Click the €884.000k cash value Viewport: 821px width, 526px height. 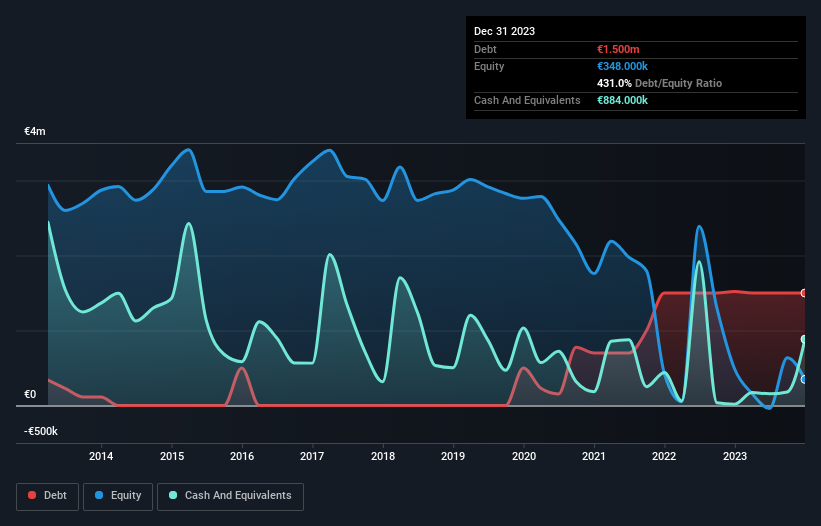coord(622,100)
